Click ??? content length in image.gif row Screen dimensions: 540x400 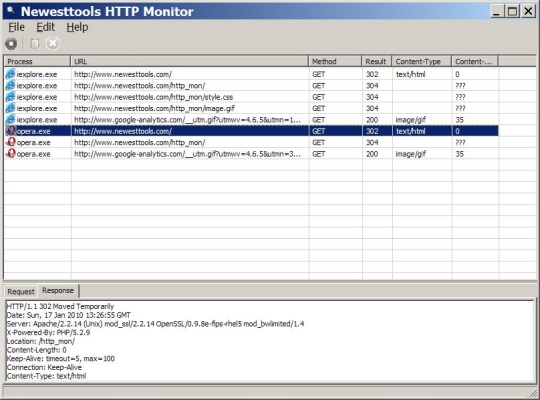[460, 108]
